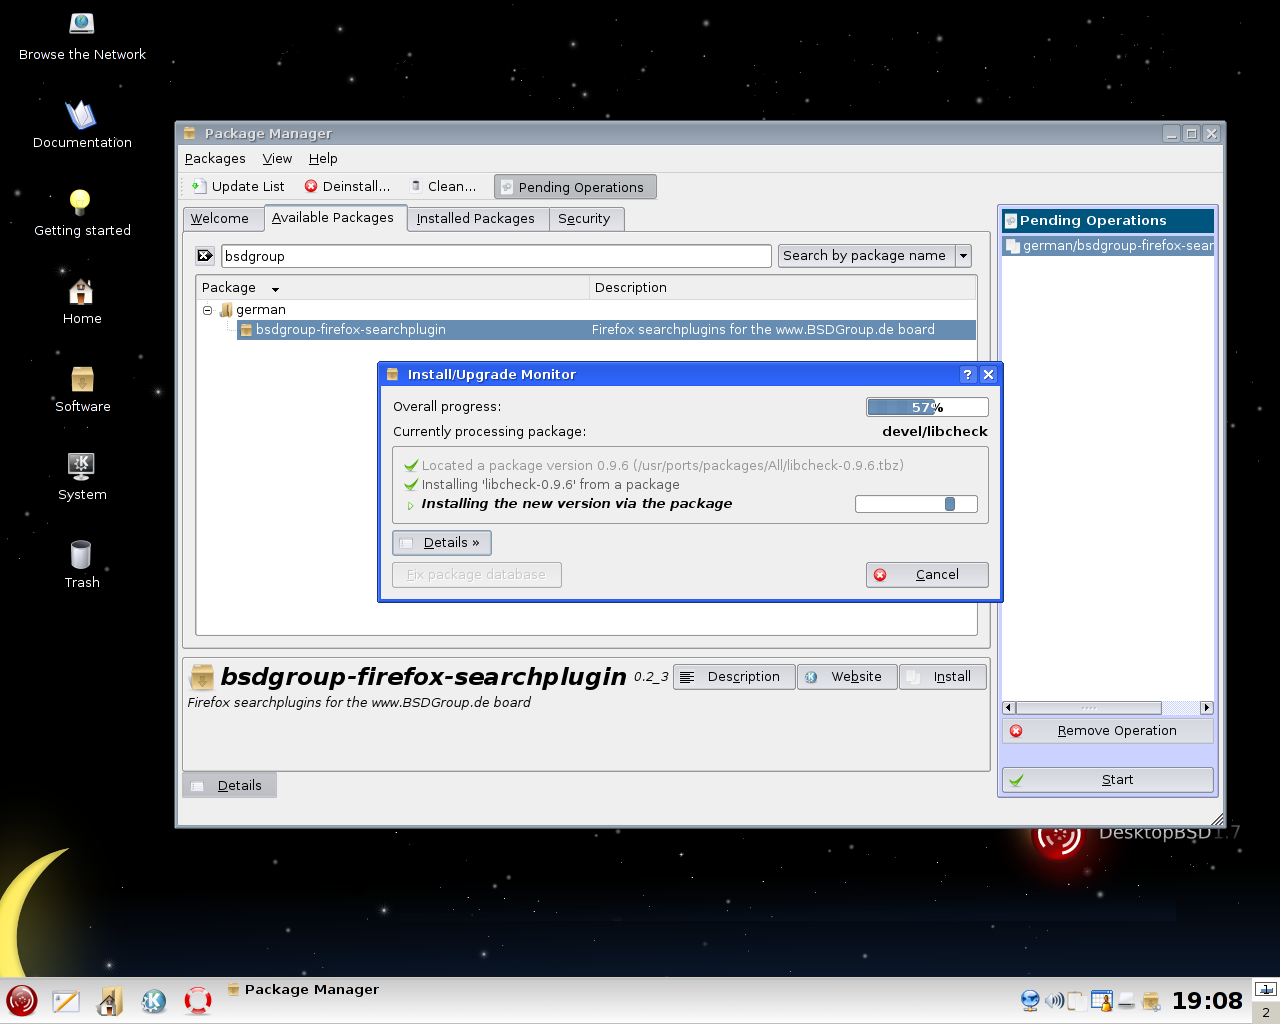Screen dimensions: 1280x1024
Task: Select the german/bsdgroup-firefox pending operation entry
Action: 1108,246
